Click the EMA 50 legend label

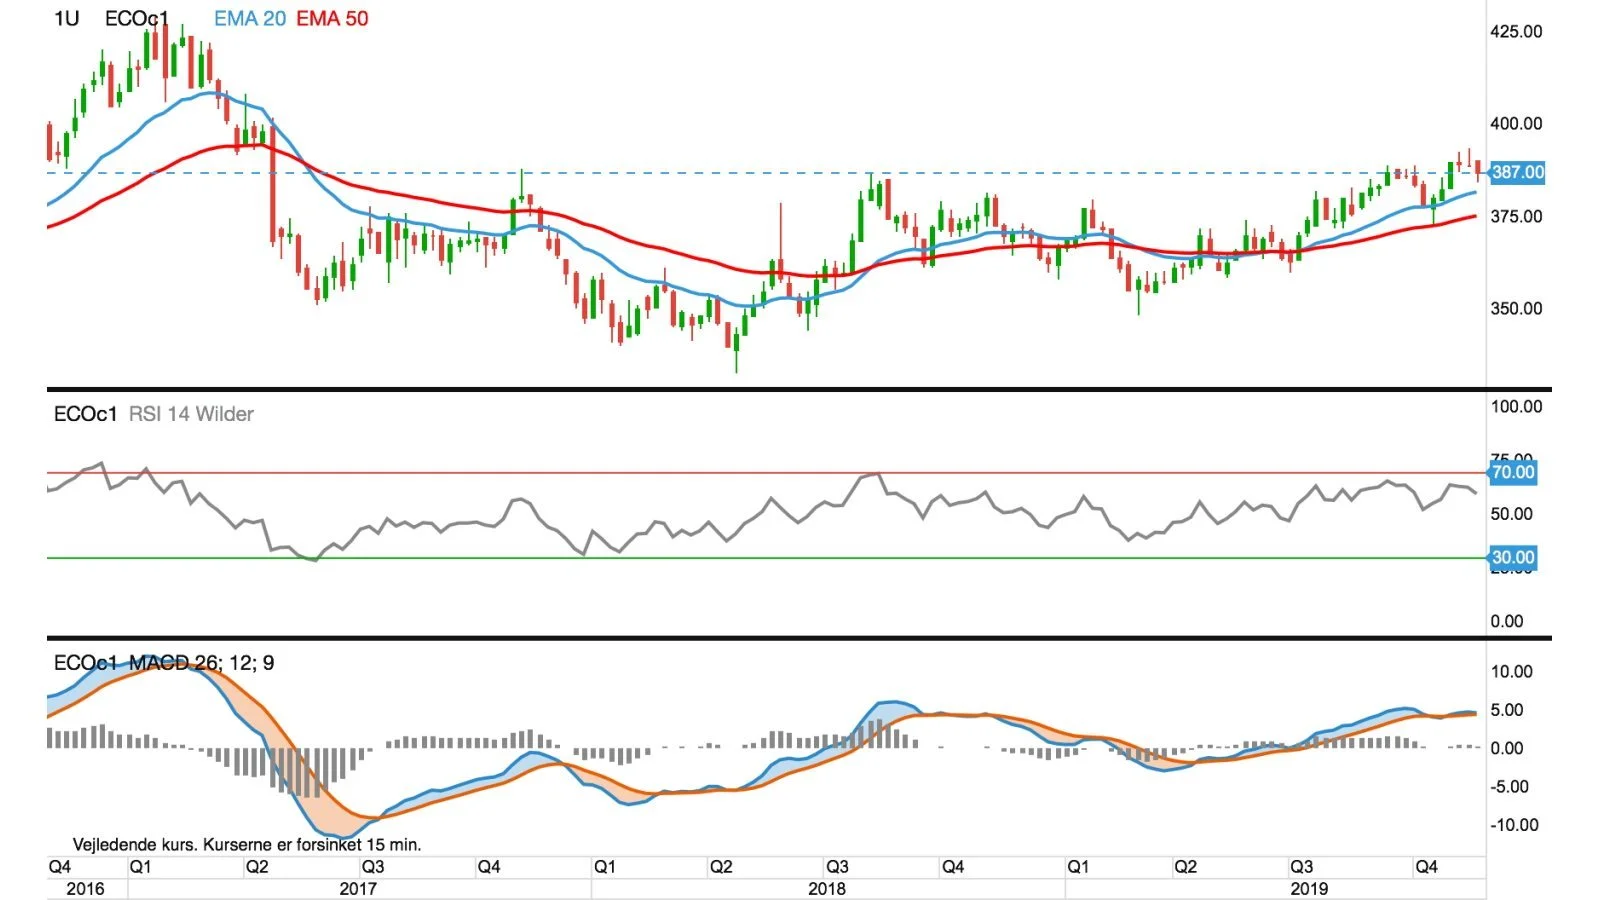332,19
